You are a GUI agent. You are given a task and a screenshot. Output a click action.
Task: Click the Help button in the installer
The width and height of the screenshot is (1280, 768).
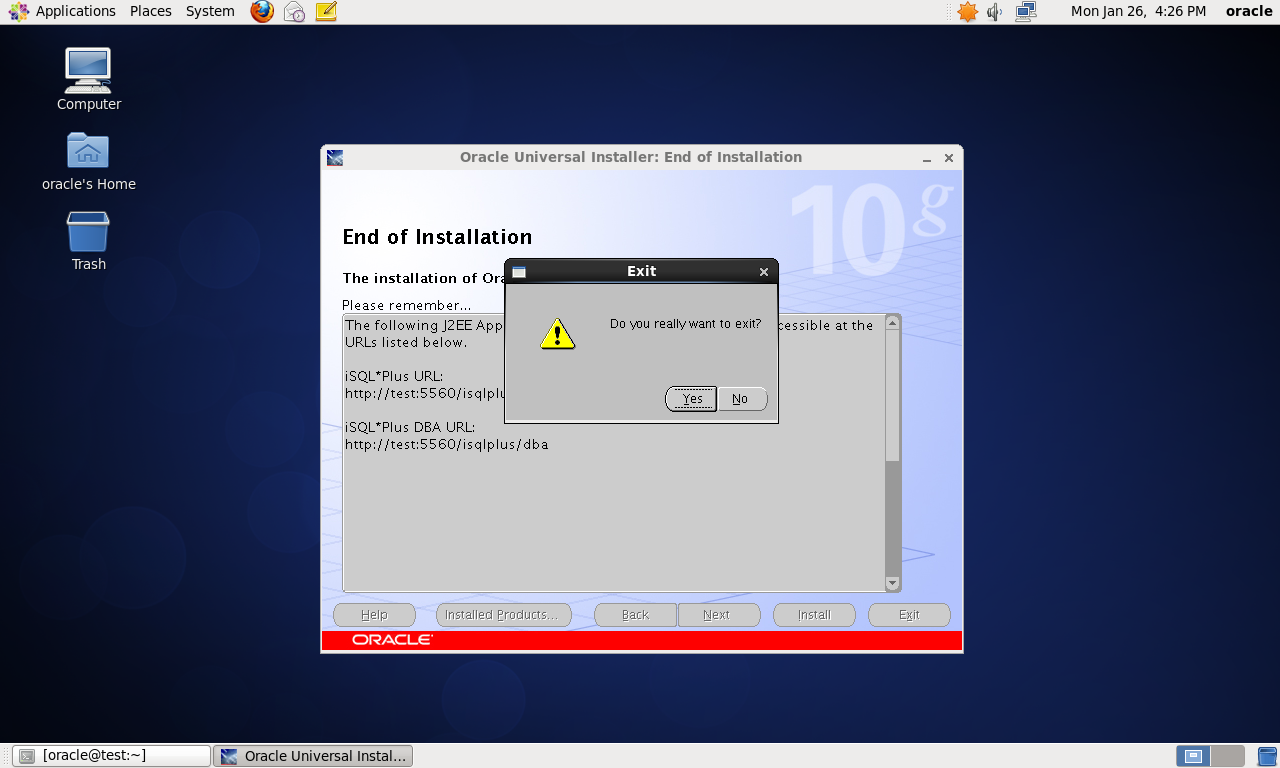374,615
